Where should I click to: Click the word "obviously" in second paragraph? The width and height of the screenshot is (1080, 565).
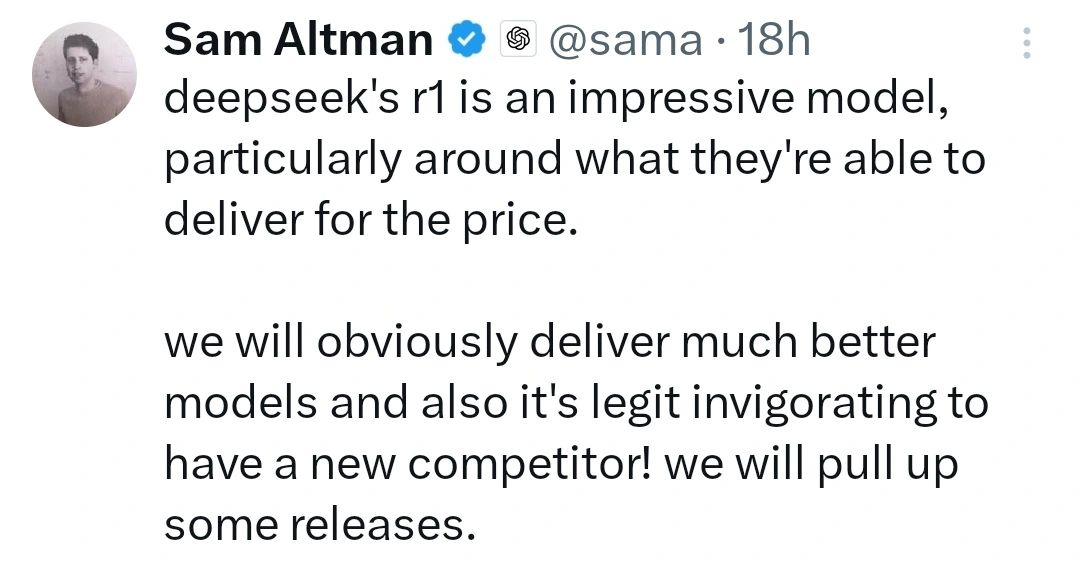tap(417, 343)
